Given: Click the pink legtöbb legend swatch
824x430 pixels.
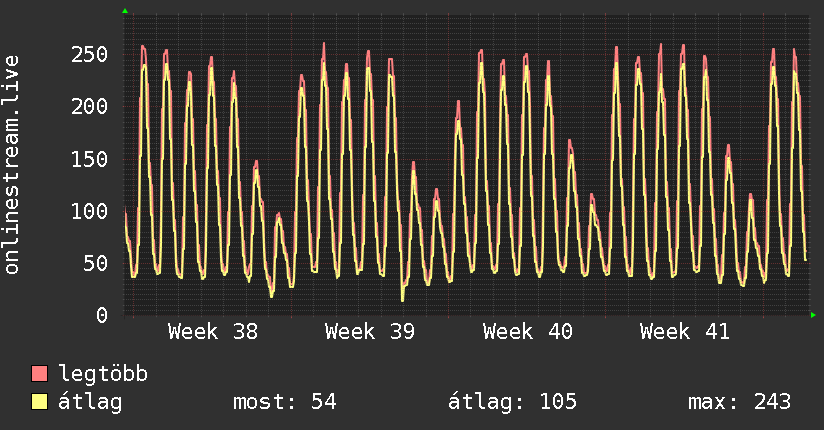Looking at the screenshot, I should click(39, 373).
